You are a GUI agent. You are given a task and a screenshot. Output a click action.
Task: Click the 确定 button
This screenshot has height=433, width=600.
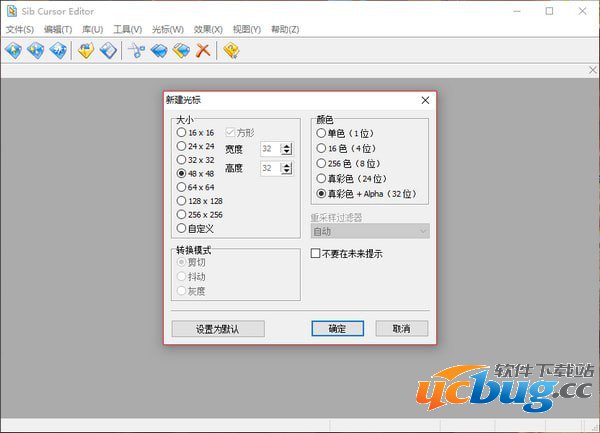pos(338,329)
